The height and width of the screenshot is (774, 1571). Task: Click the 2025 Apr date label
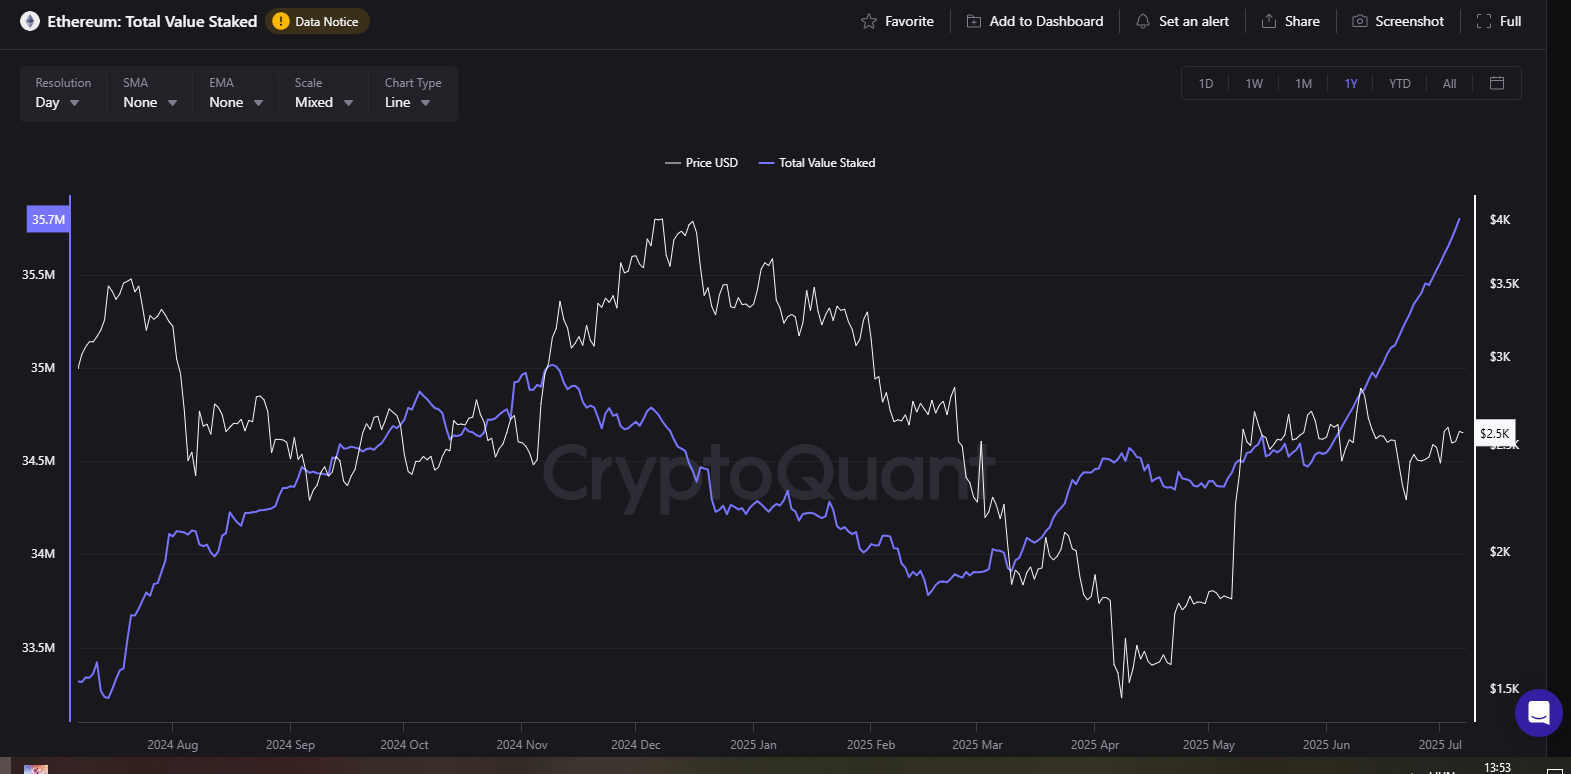[1095, 745]
